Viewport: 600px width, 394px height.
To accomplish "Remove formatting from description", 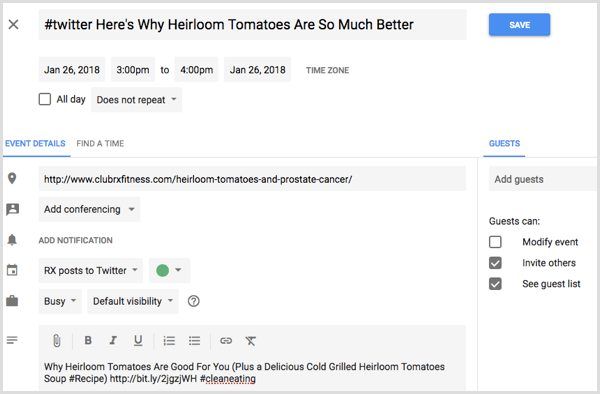I will 251,340.
